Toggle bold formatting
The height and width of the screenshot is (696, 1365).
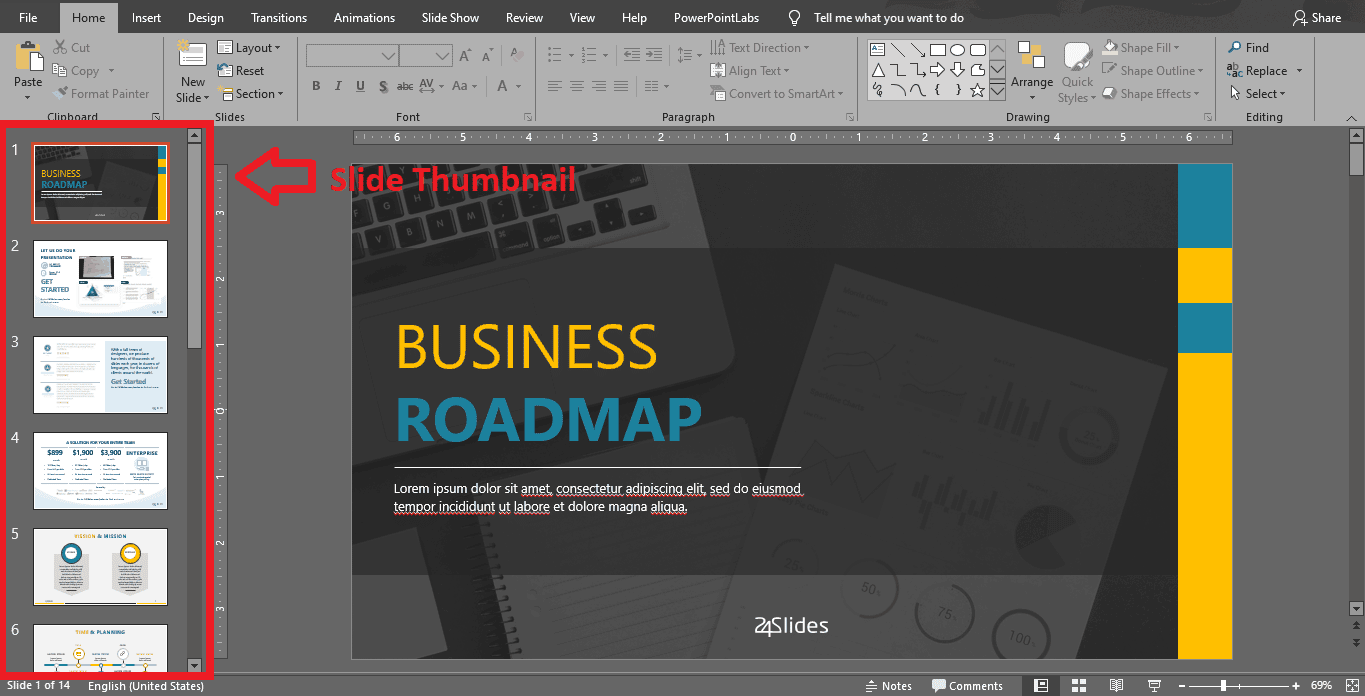pos(316,86)
